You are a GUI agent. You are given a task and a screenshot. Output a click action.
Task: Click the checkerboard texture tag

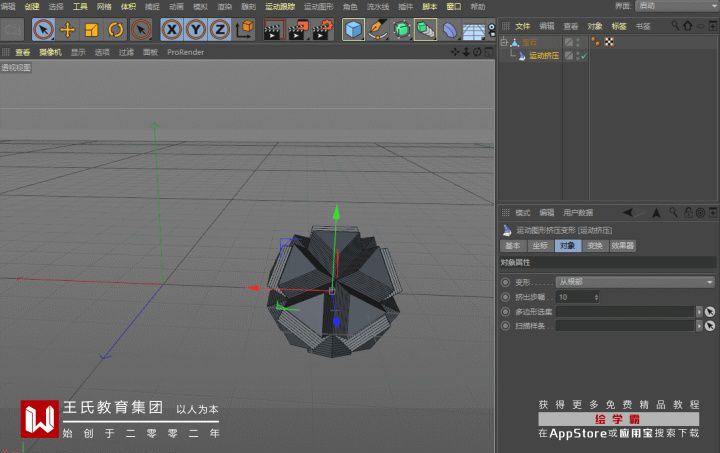pyautogui.click(x=609, y=42)
